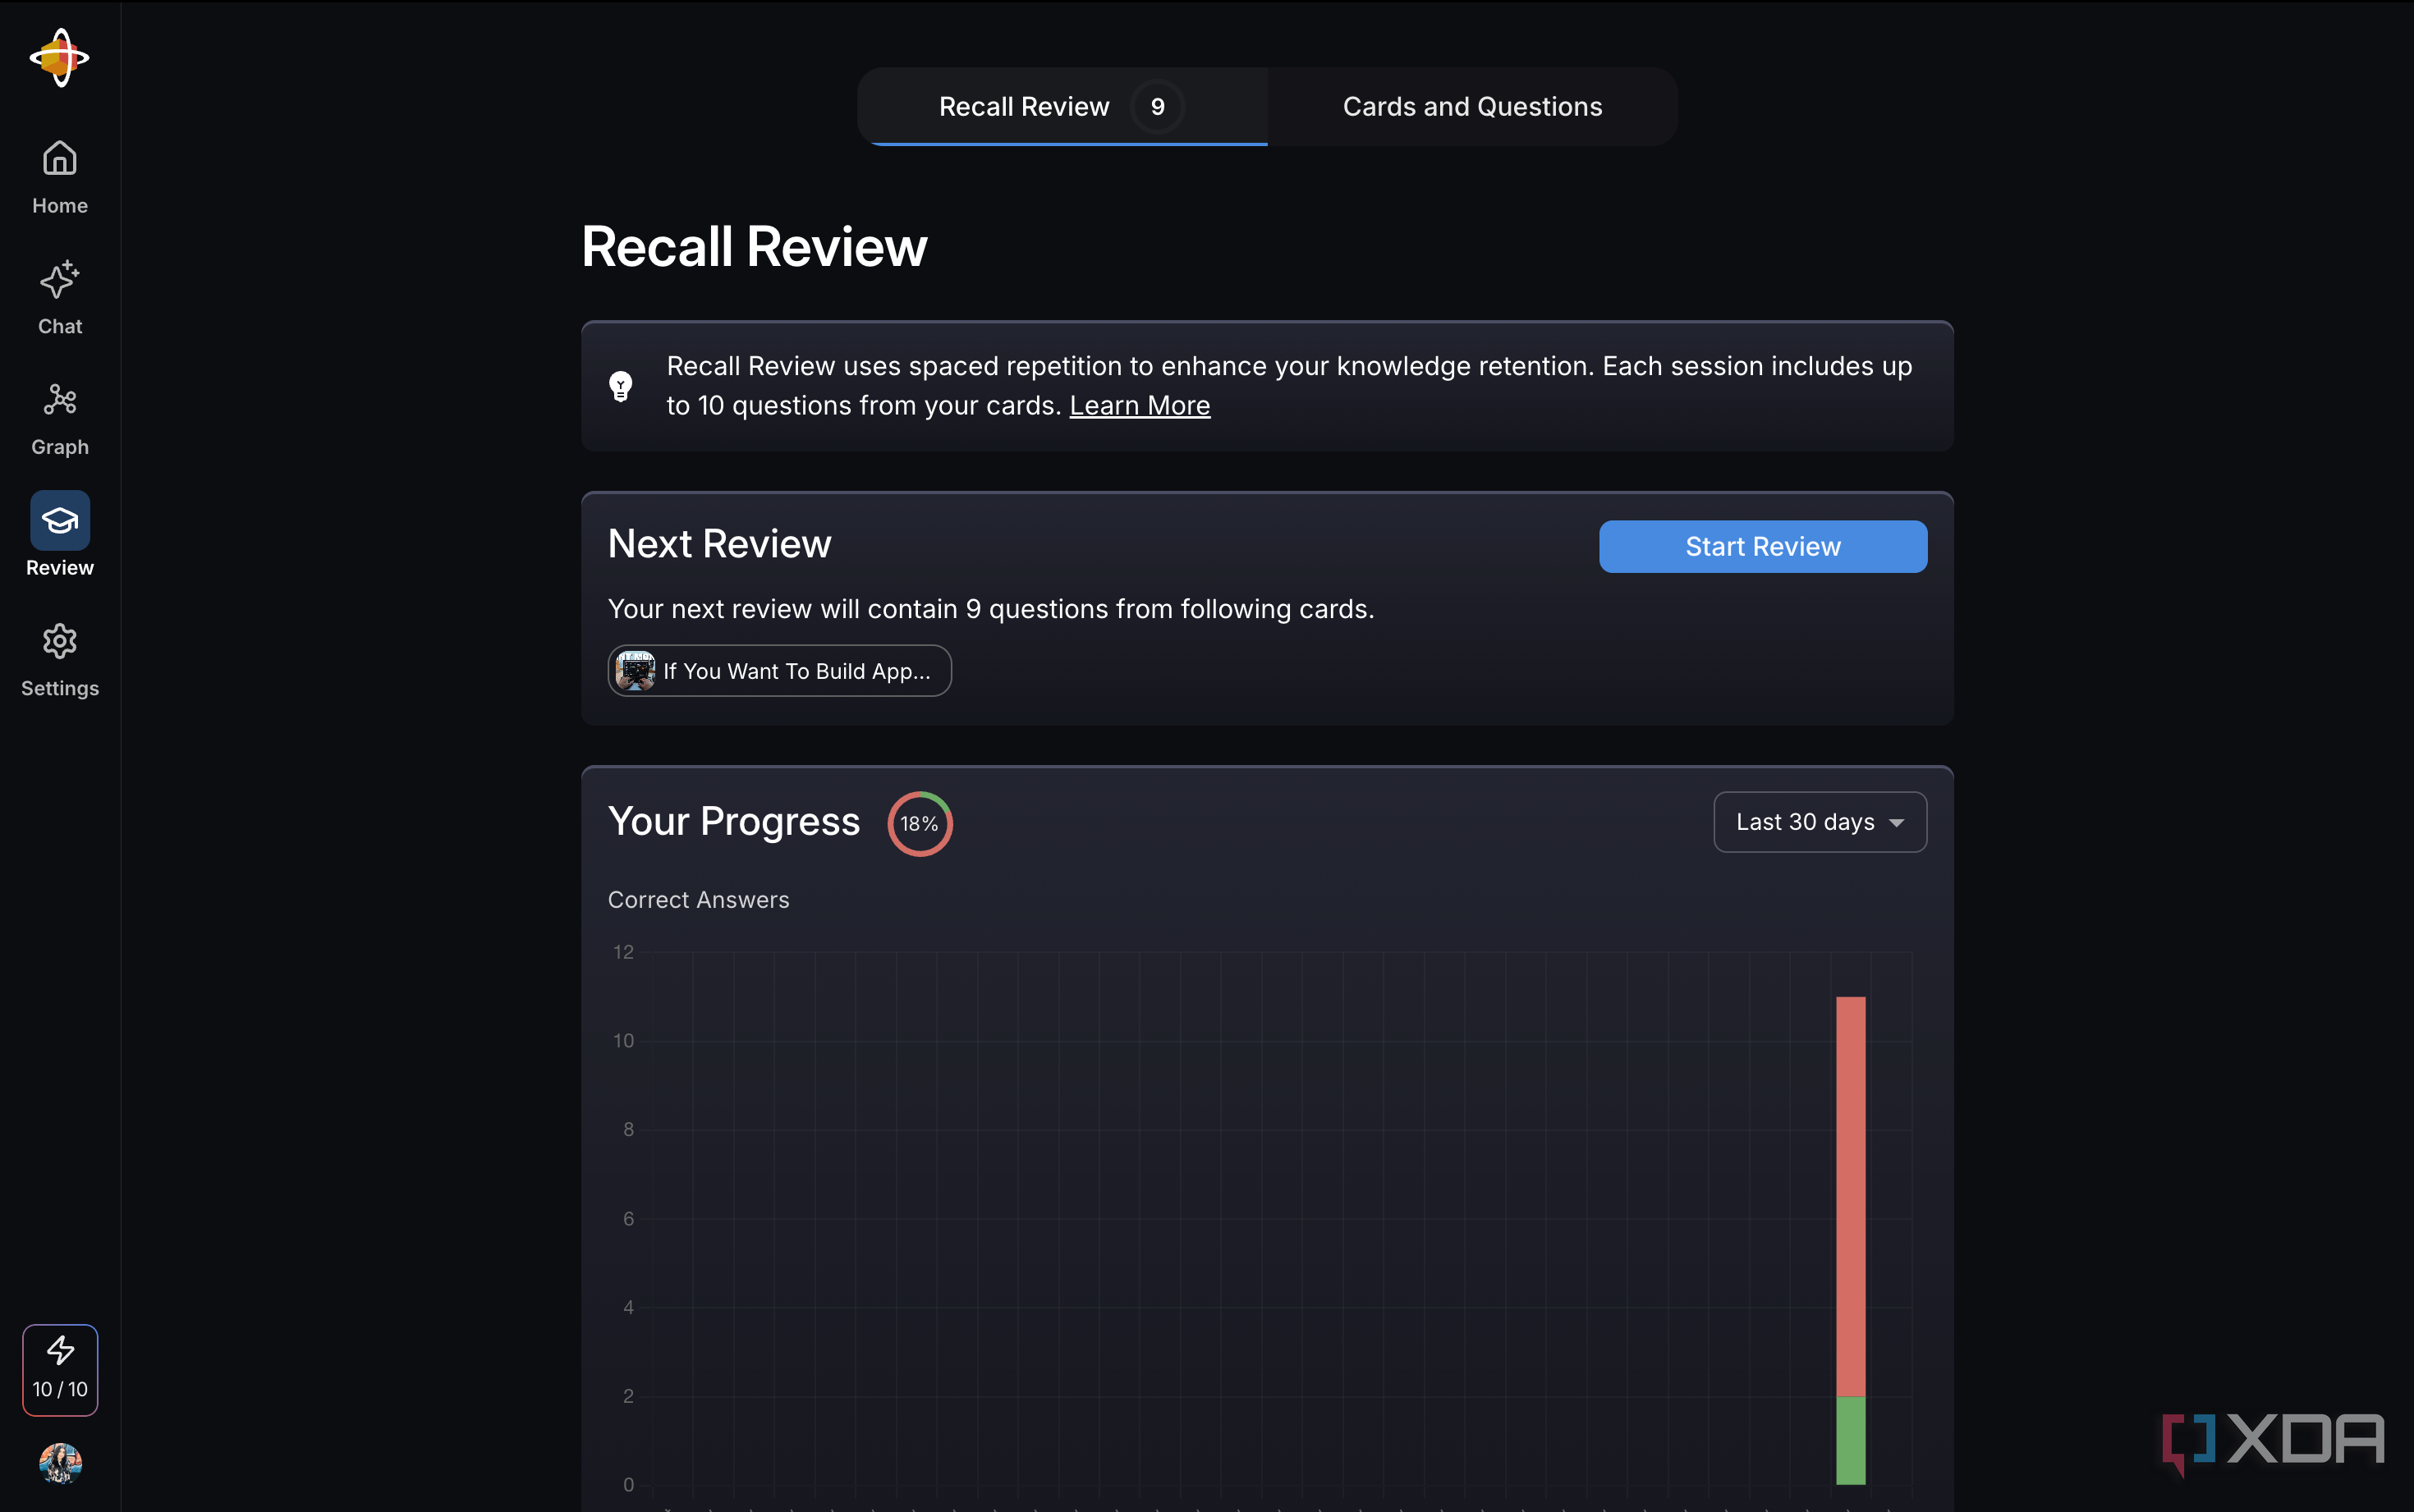This screenshot has height=1512, width=2414.
Task: Click the 'Your Progress' heading
Action: [x=733, y=822]
